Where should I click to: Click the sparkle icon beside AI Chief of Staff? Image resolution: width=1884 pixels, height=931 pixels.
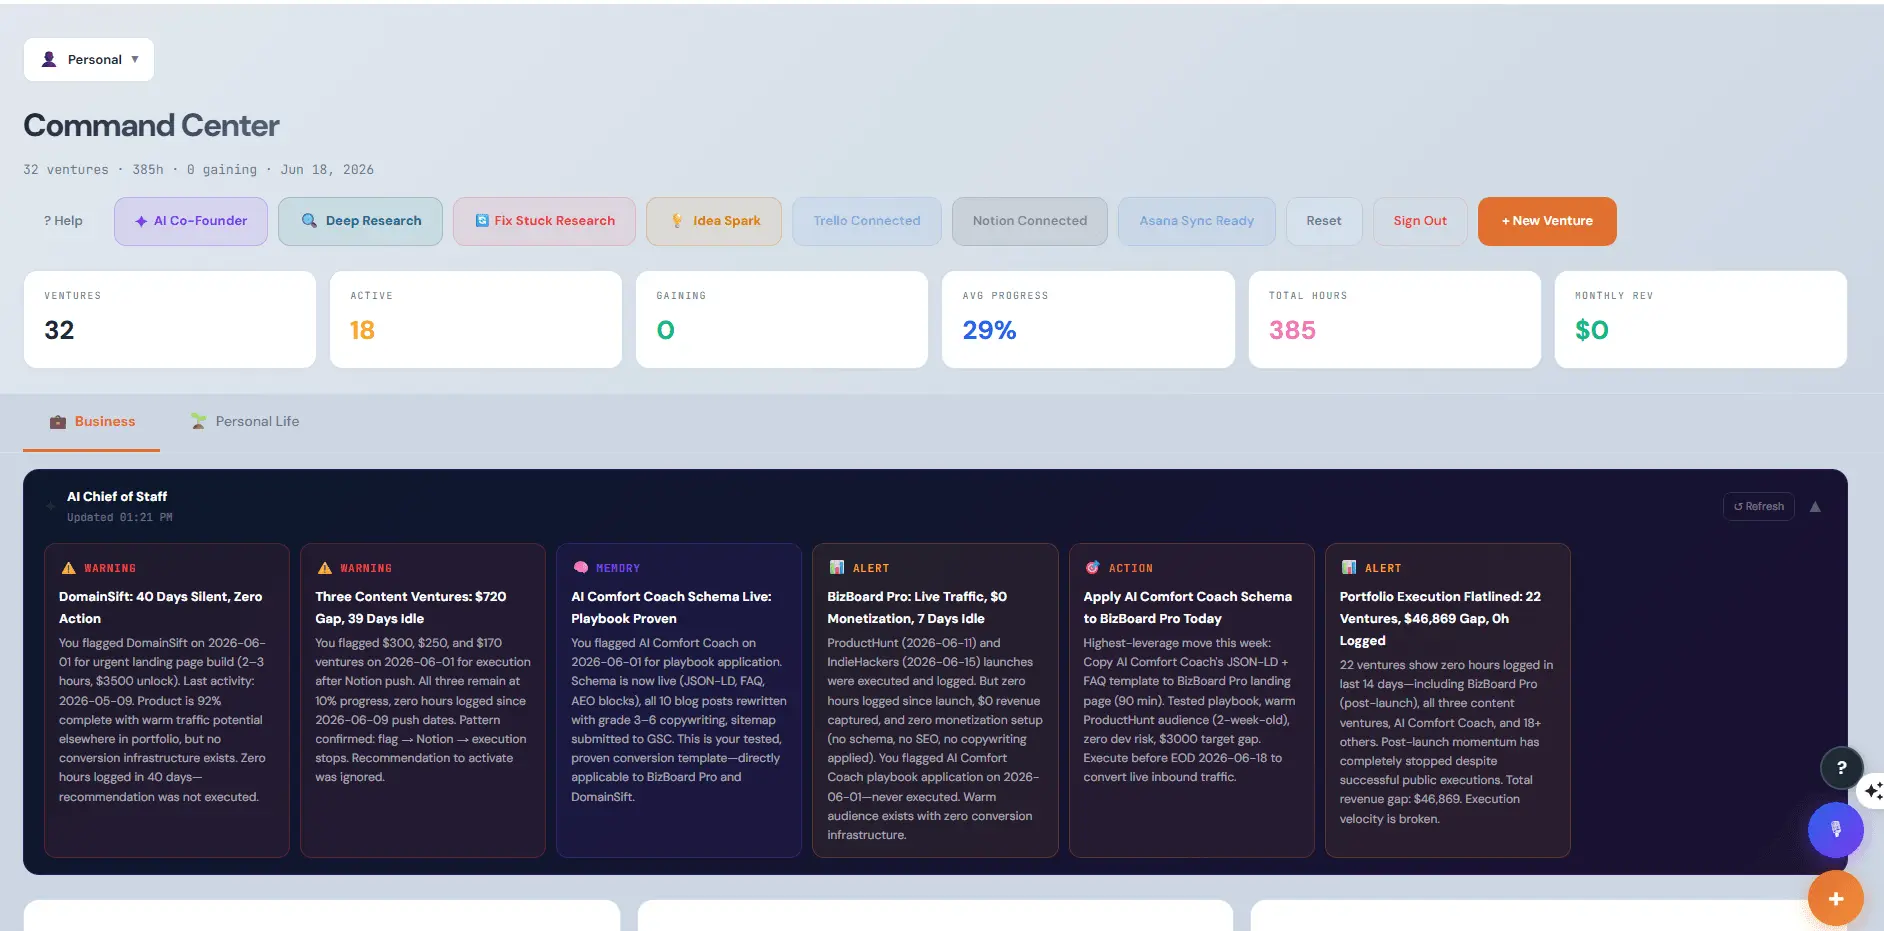click(51, 506)
